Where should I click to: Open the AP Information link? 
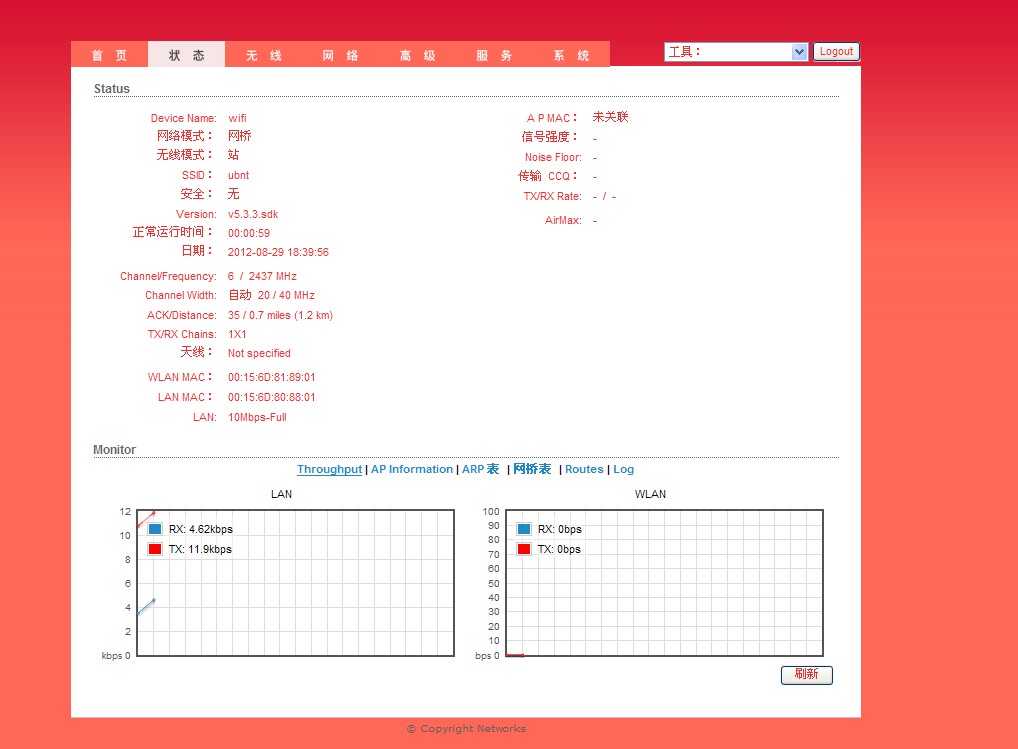(412, 469)
